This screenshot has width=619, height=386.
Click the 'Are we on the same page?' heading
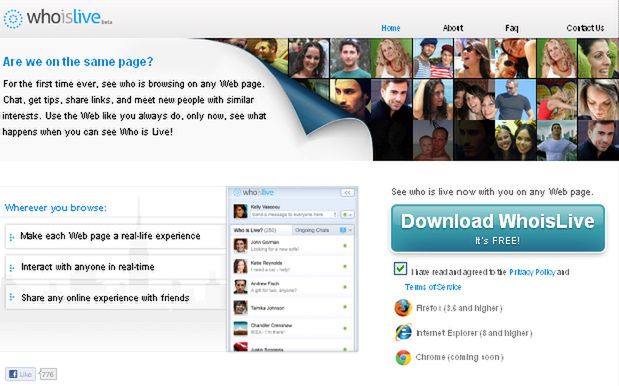(x=78, y=62)
